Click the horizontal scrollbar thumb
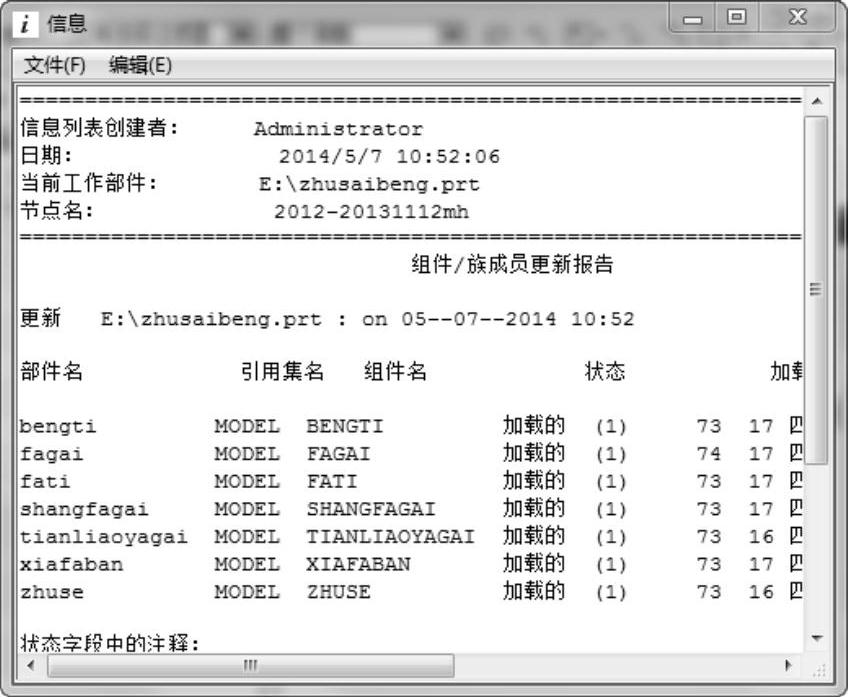This screenshot has width=848, height=697. 250,665
